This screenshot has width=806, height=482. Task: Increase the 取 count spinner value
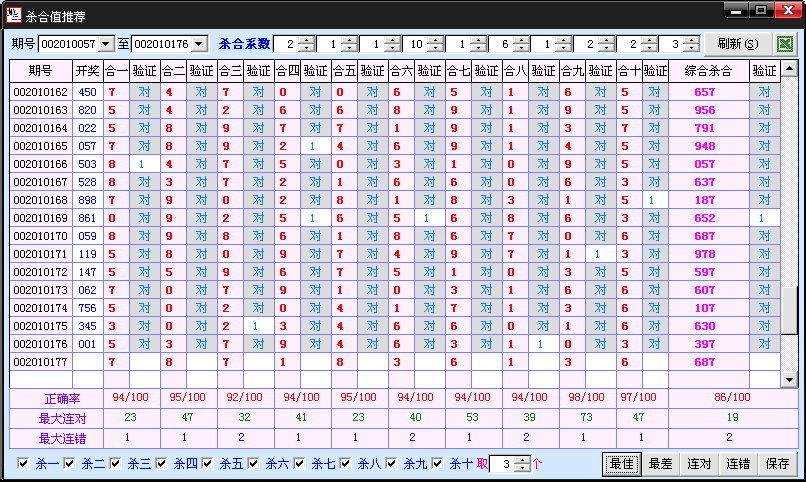pyautogui.click(x=520, y=459)
